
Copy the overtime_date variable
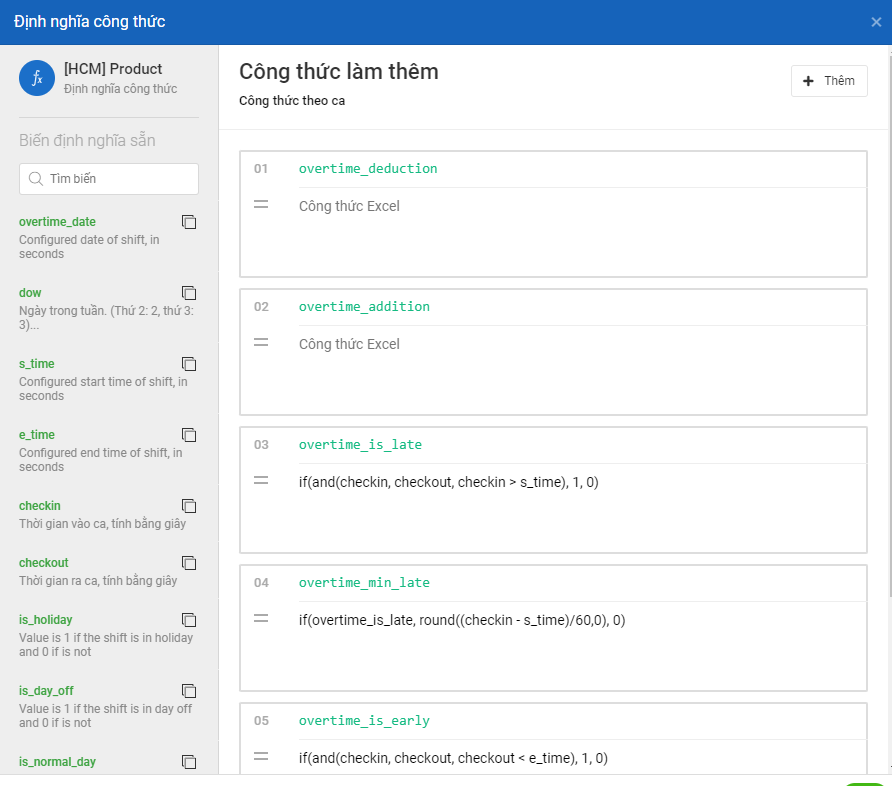[189, 222]
